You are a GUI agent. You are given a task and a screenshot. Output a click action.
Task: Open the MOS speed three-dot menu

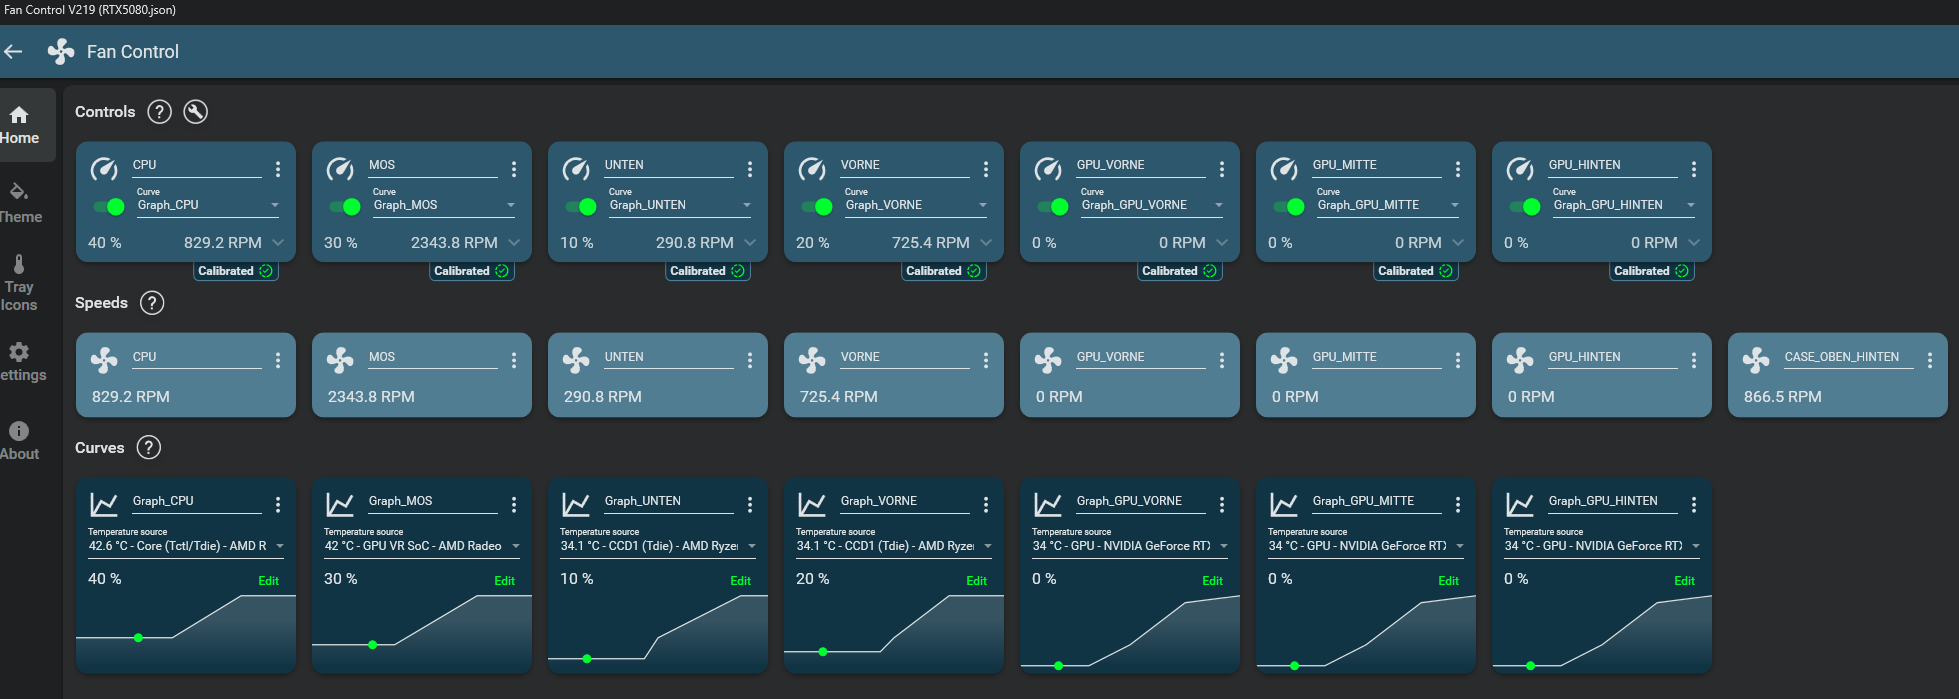514,360
